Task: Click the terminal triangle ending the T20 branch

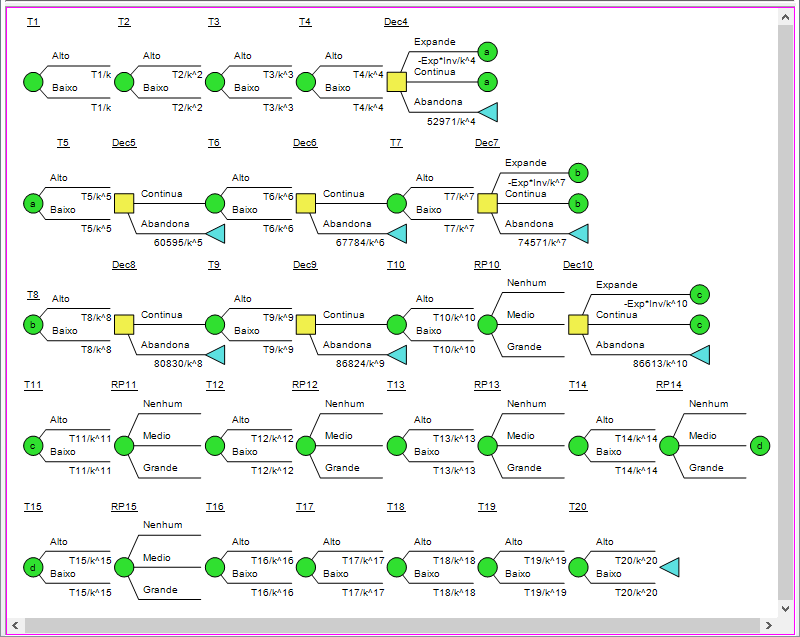Action: [672, 567]
